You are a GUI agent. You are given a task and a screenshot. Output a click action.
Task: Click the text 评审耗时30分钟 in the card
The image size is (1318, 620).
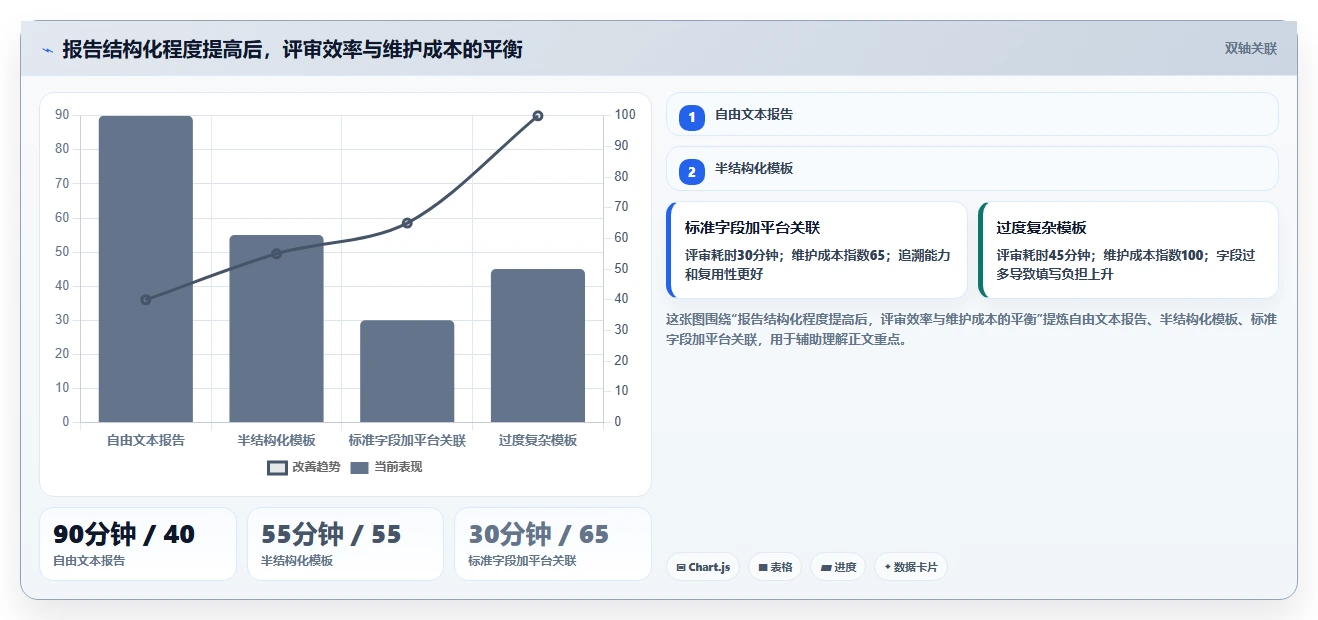732,256
